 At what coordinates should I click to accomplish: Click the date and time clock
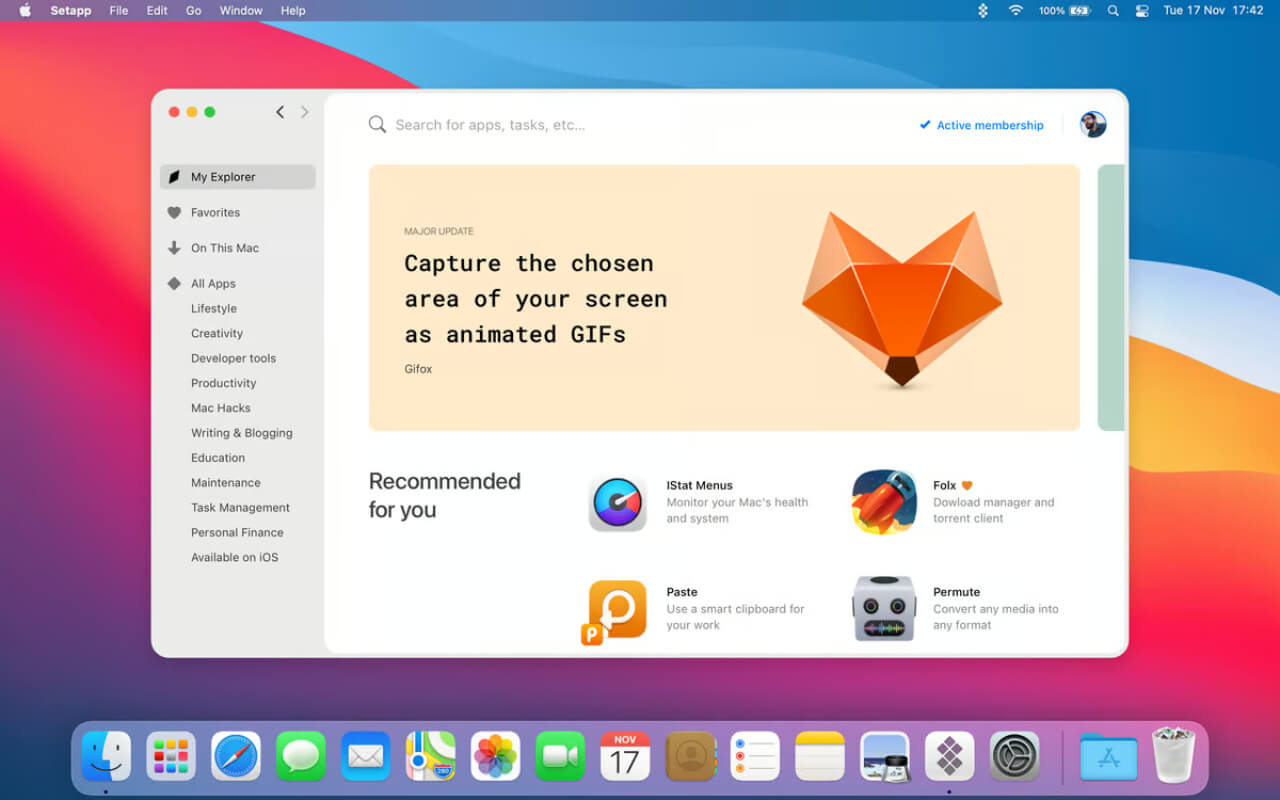pyautogui.click(x=1213, y=10)
